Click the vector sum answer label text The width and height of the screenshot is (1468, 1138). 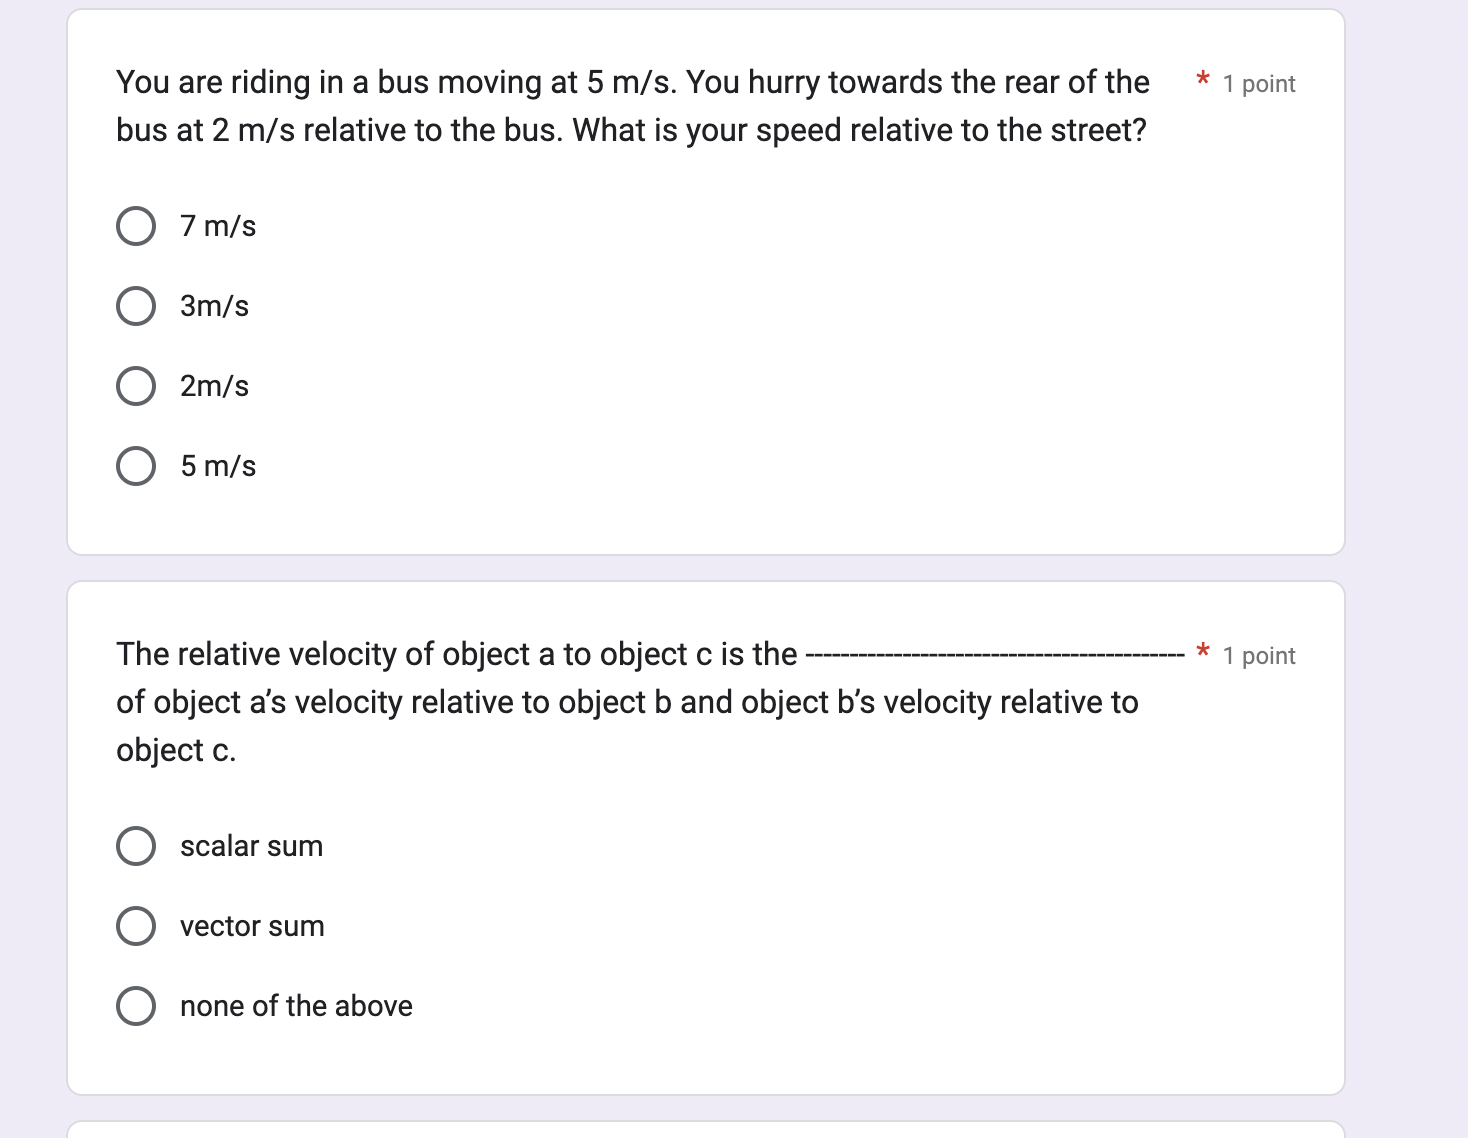coord(251,925)
